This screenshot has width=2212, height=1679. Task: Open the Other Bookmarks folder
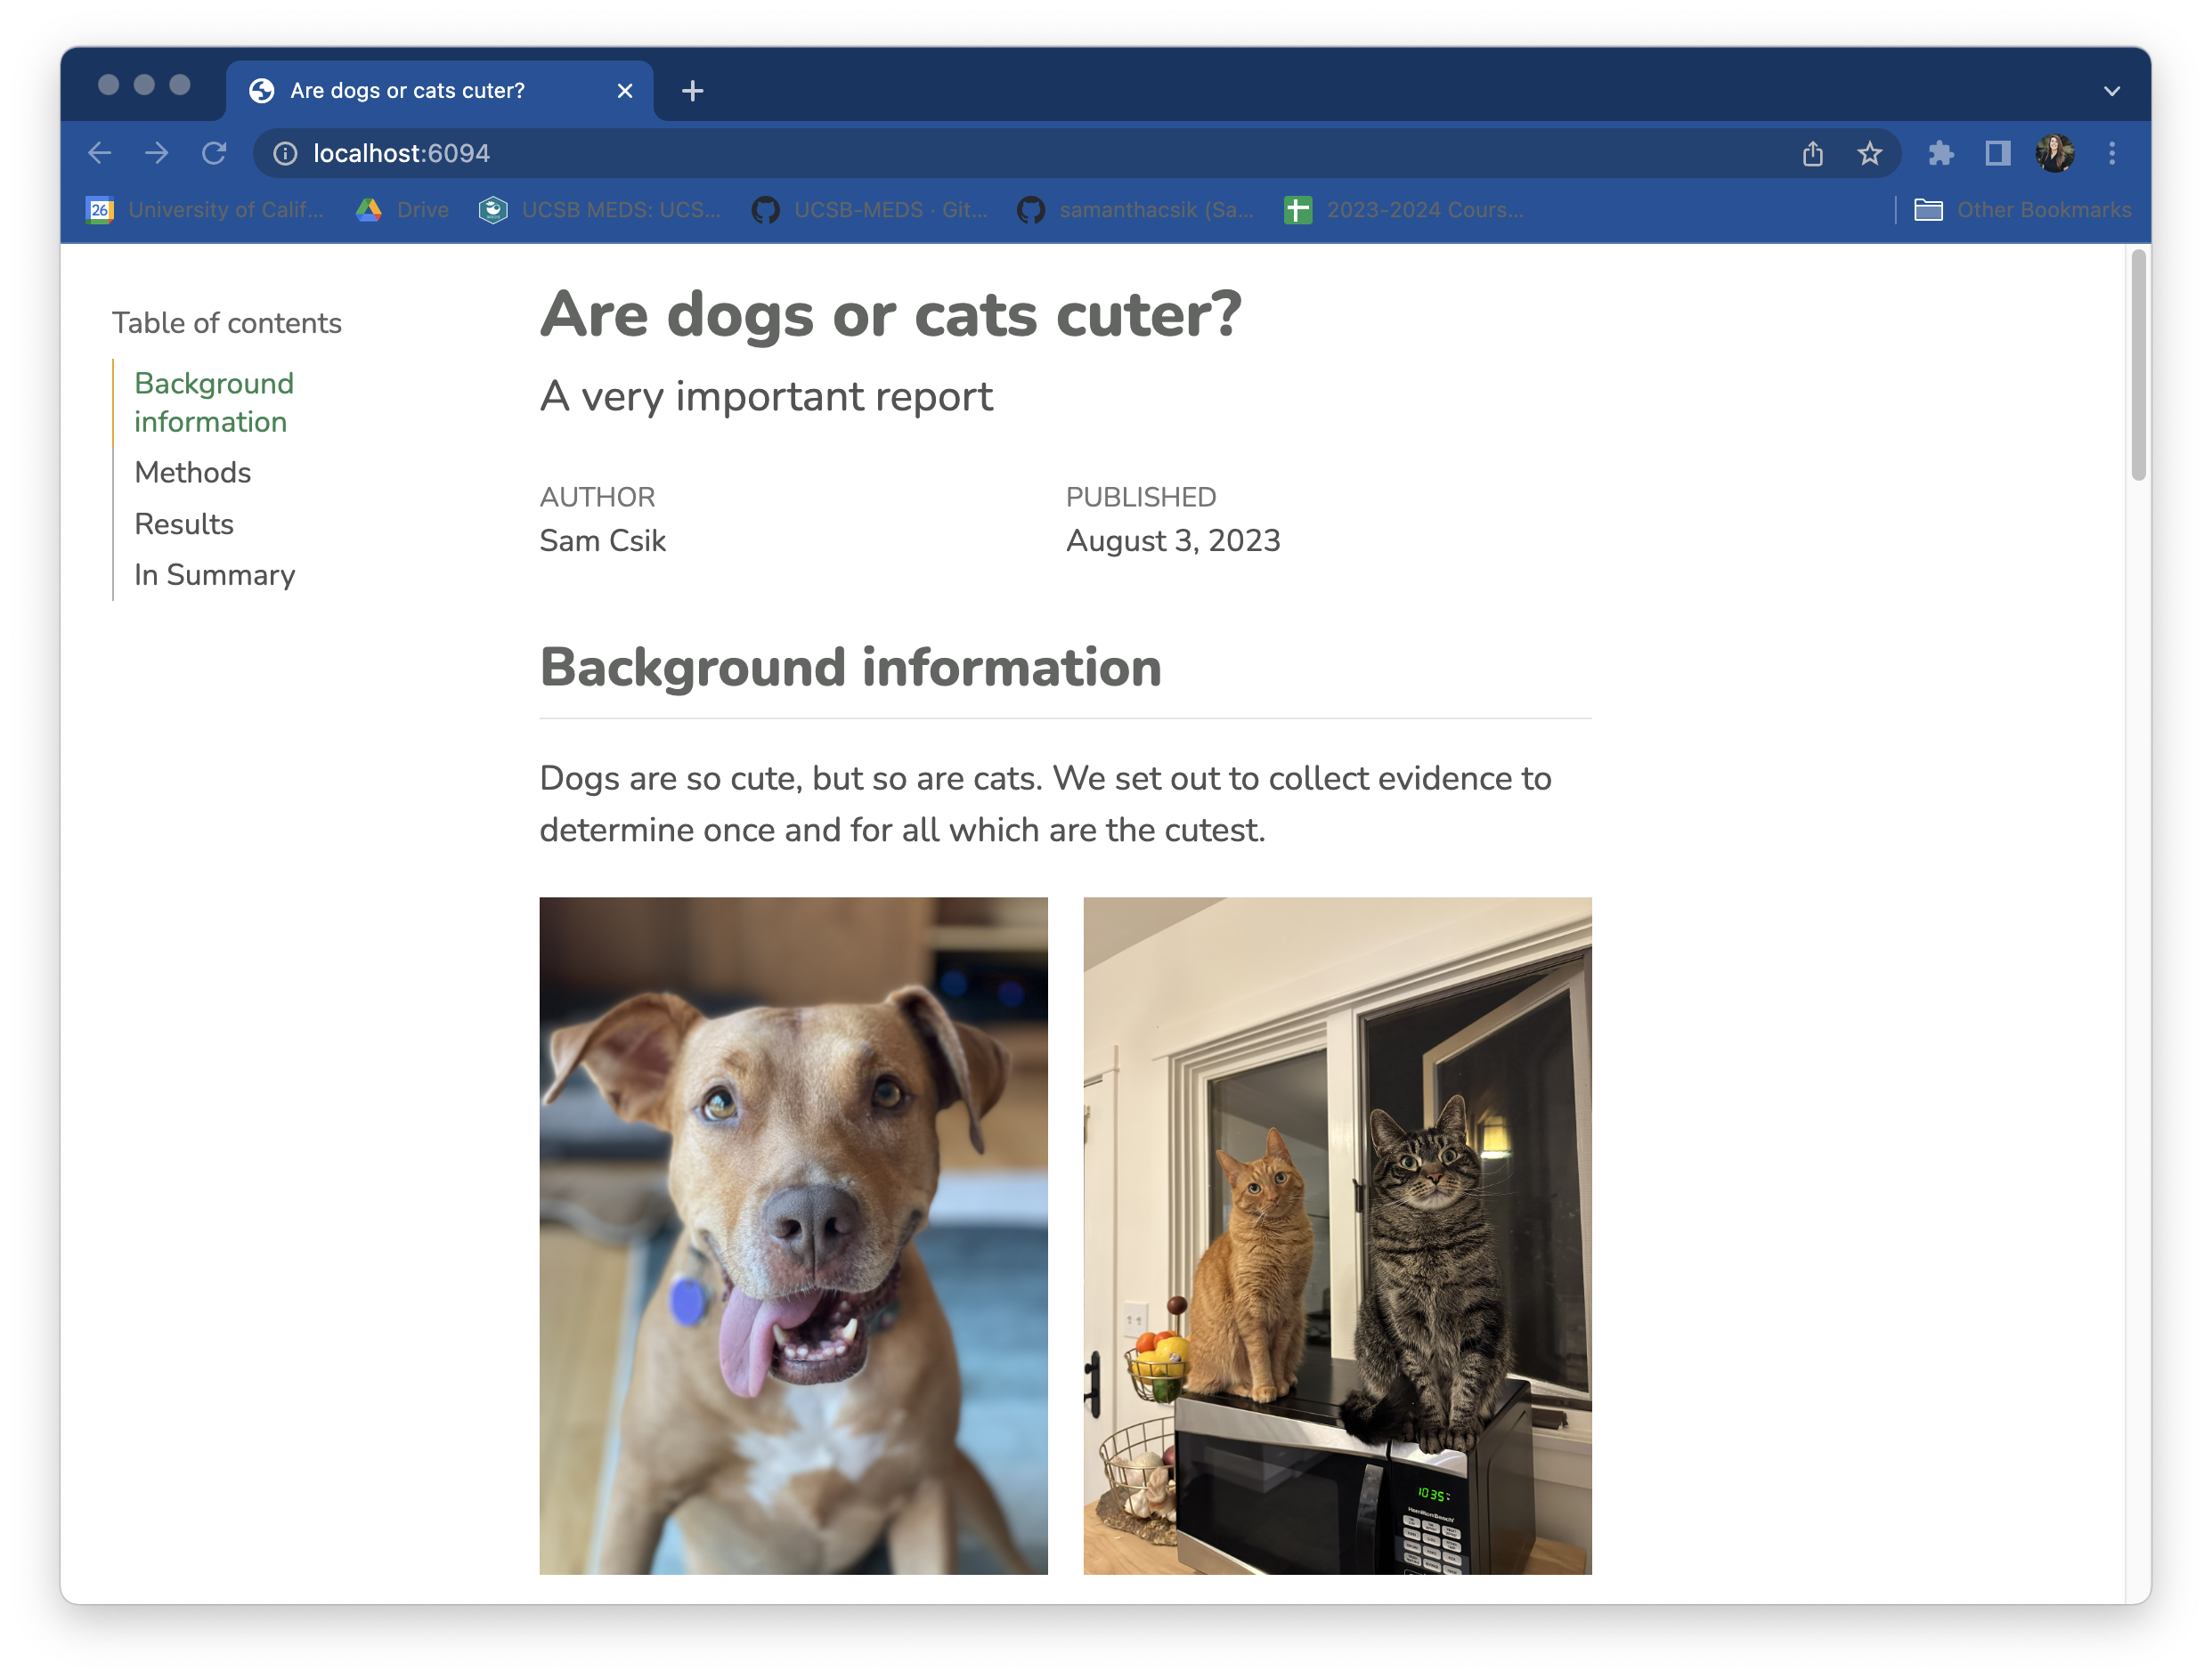[x=2022, y=210]
